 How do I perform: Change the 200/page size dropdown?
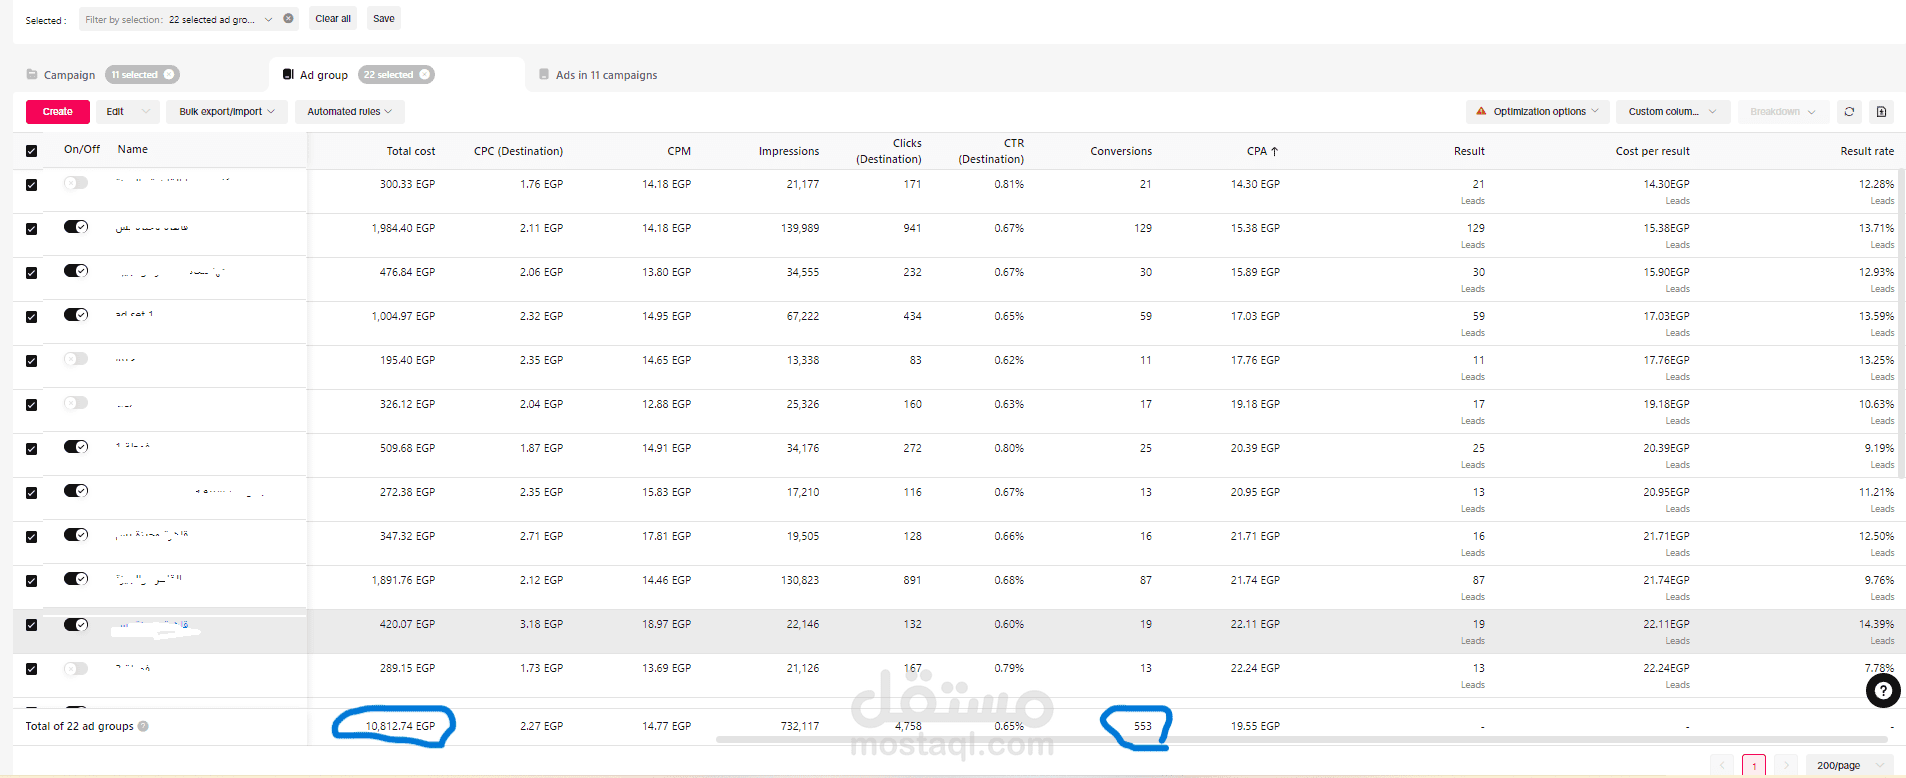coord(1849,765)
